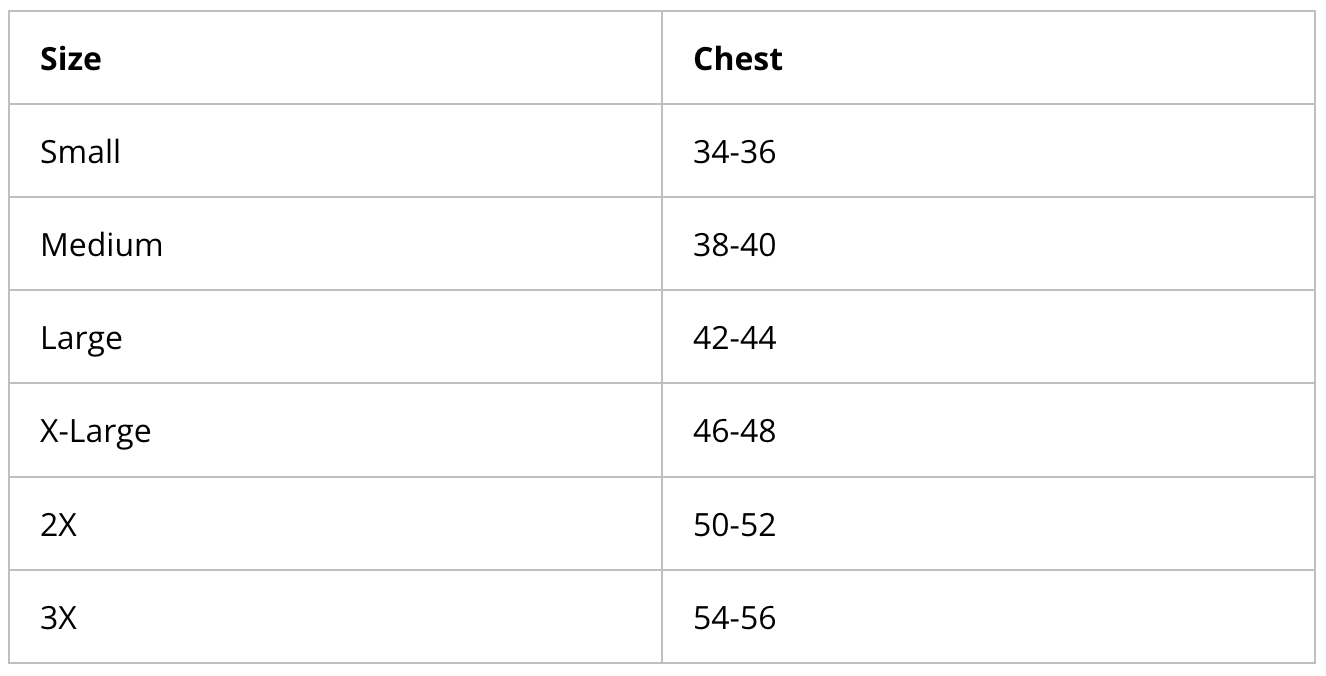
Task: Click the 54-56 chest measurement
Action: (734, 618)
